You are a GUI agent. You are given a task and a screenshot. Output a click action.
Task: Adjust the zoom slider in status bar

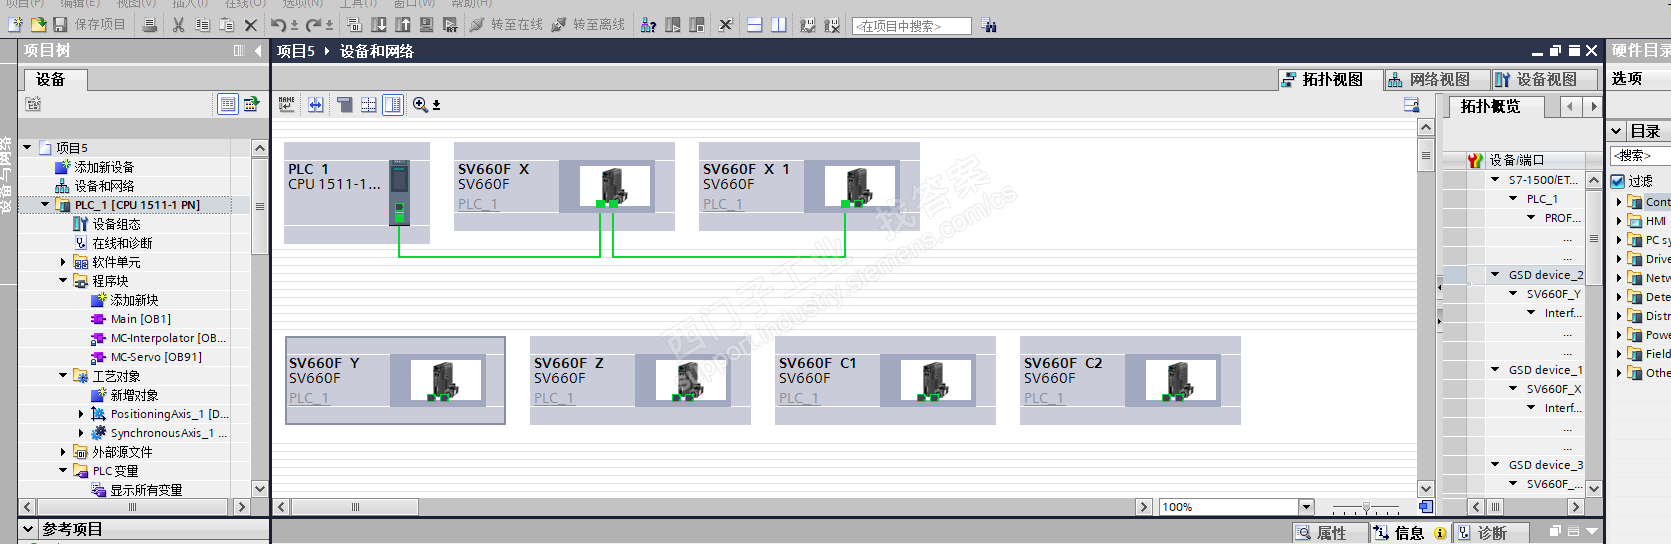coord(1366,507)
